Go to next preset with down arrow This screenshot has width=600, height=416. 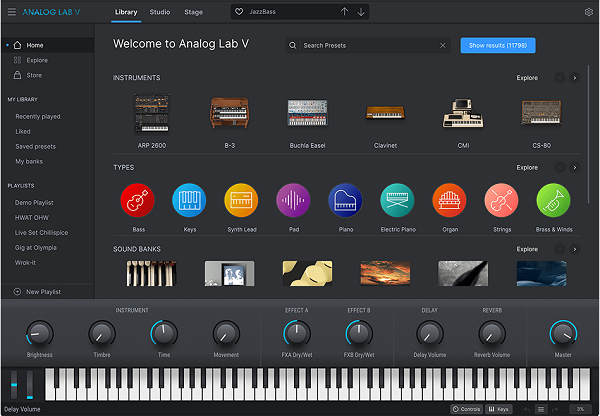[x=361, y=12]
